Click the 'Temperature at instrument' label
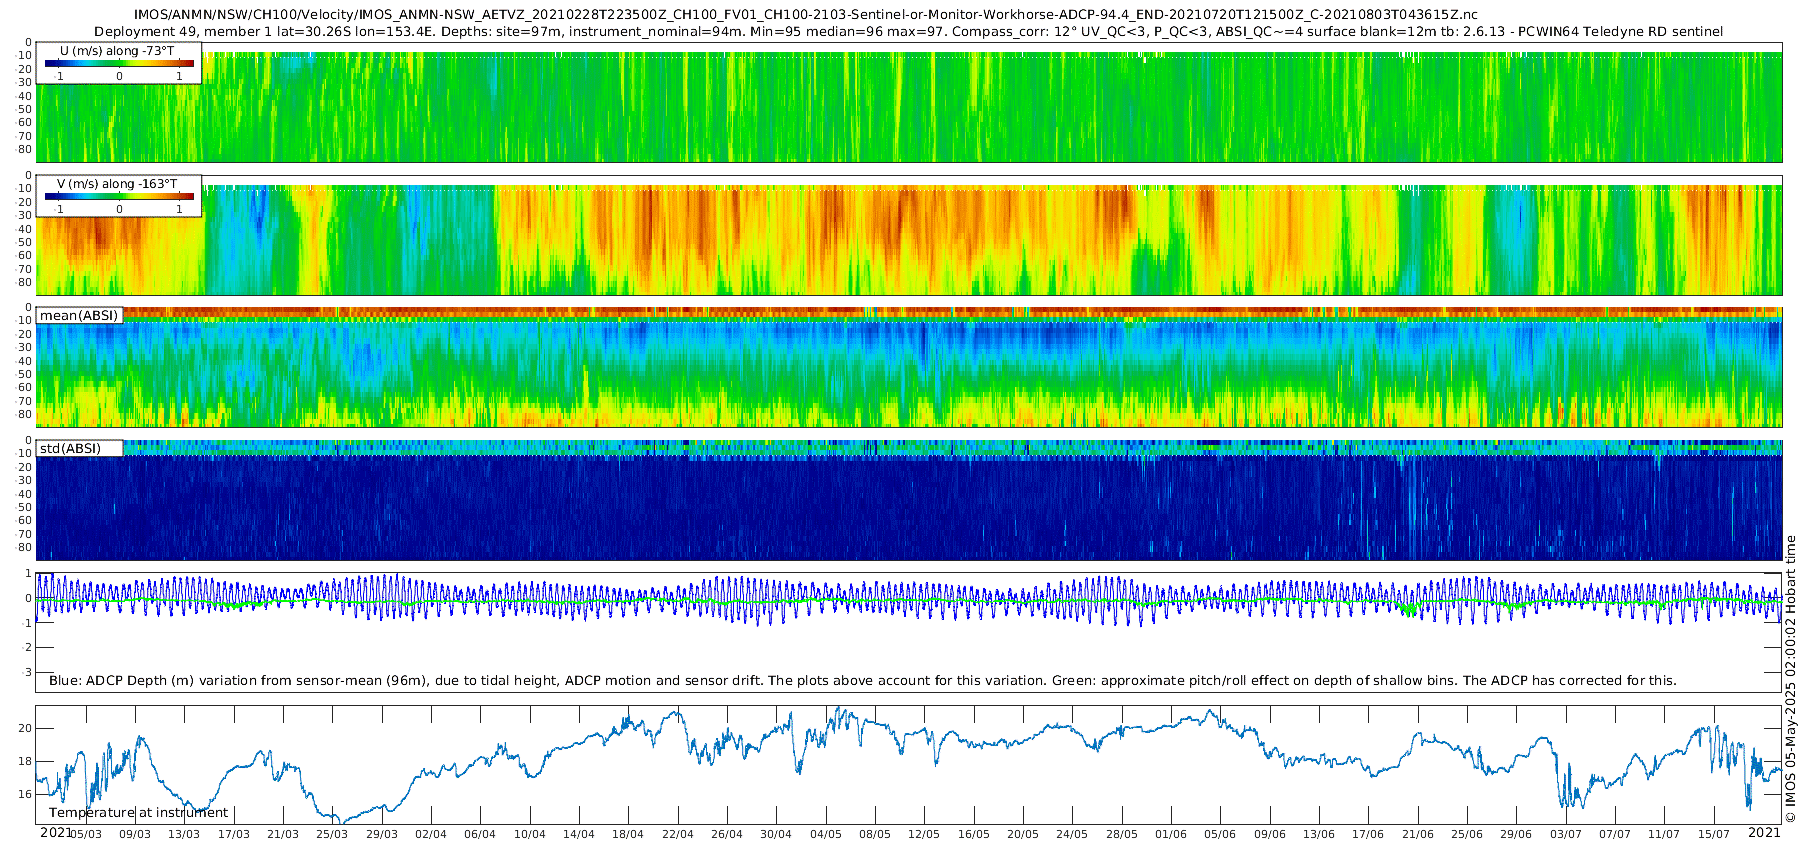This screenshot has height=850, width=1800. (139, 812)
